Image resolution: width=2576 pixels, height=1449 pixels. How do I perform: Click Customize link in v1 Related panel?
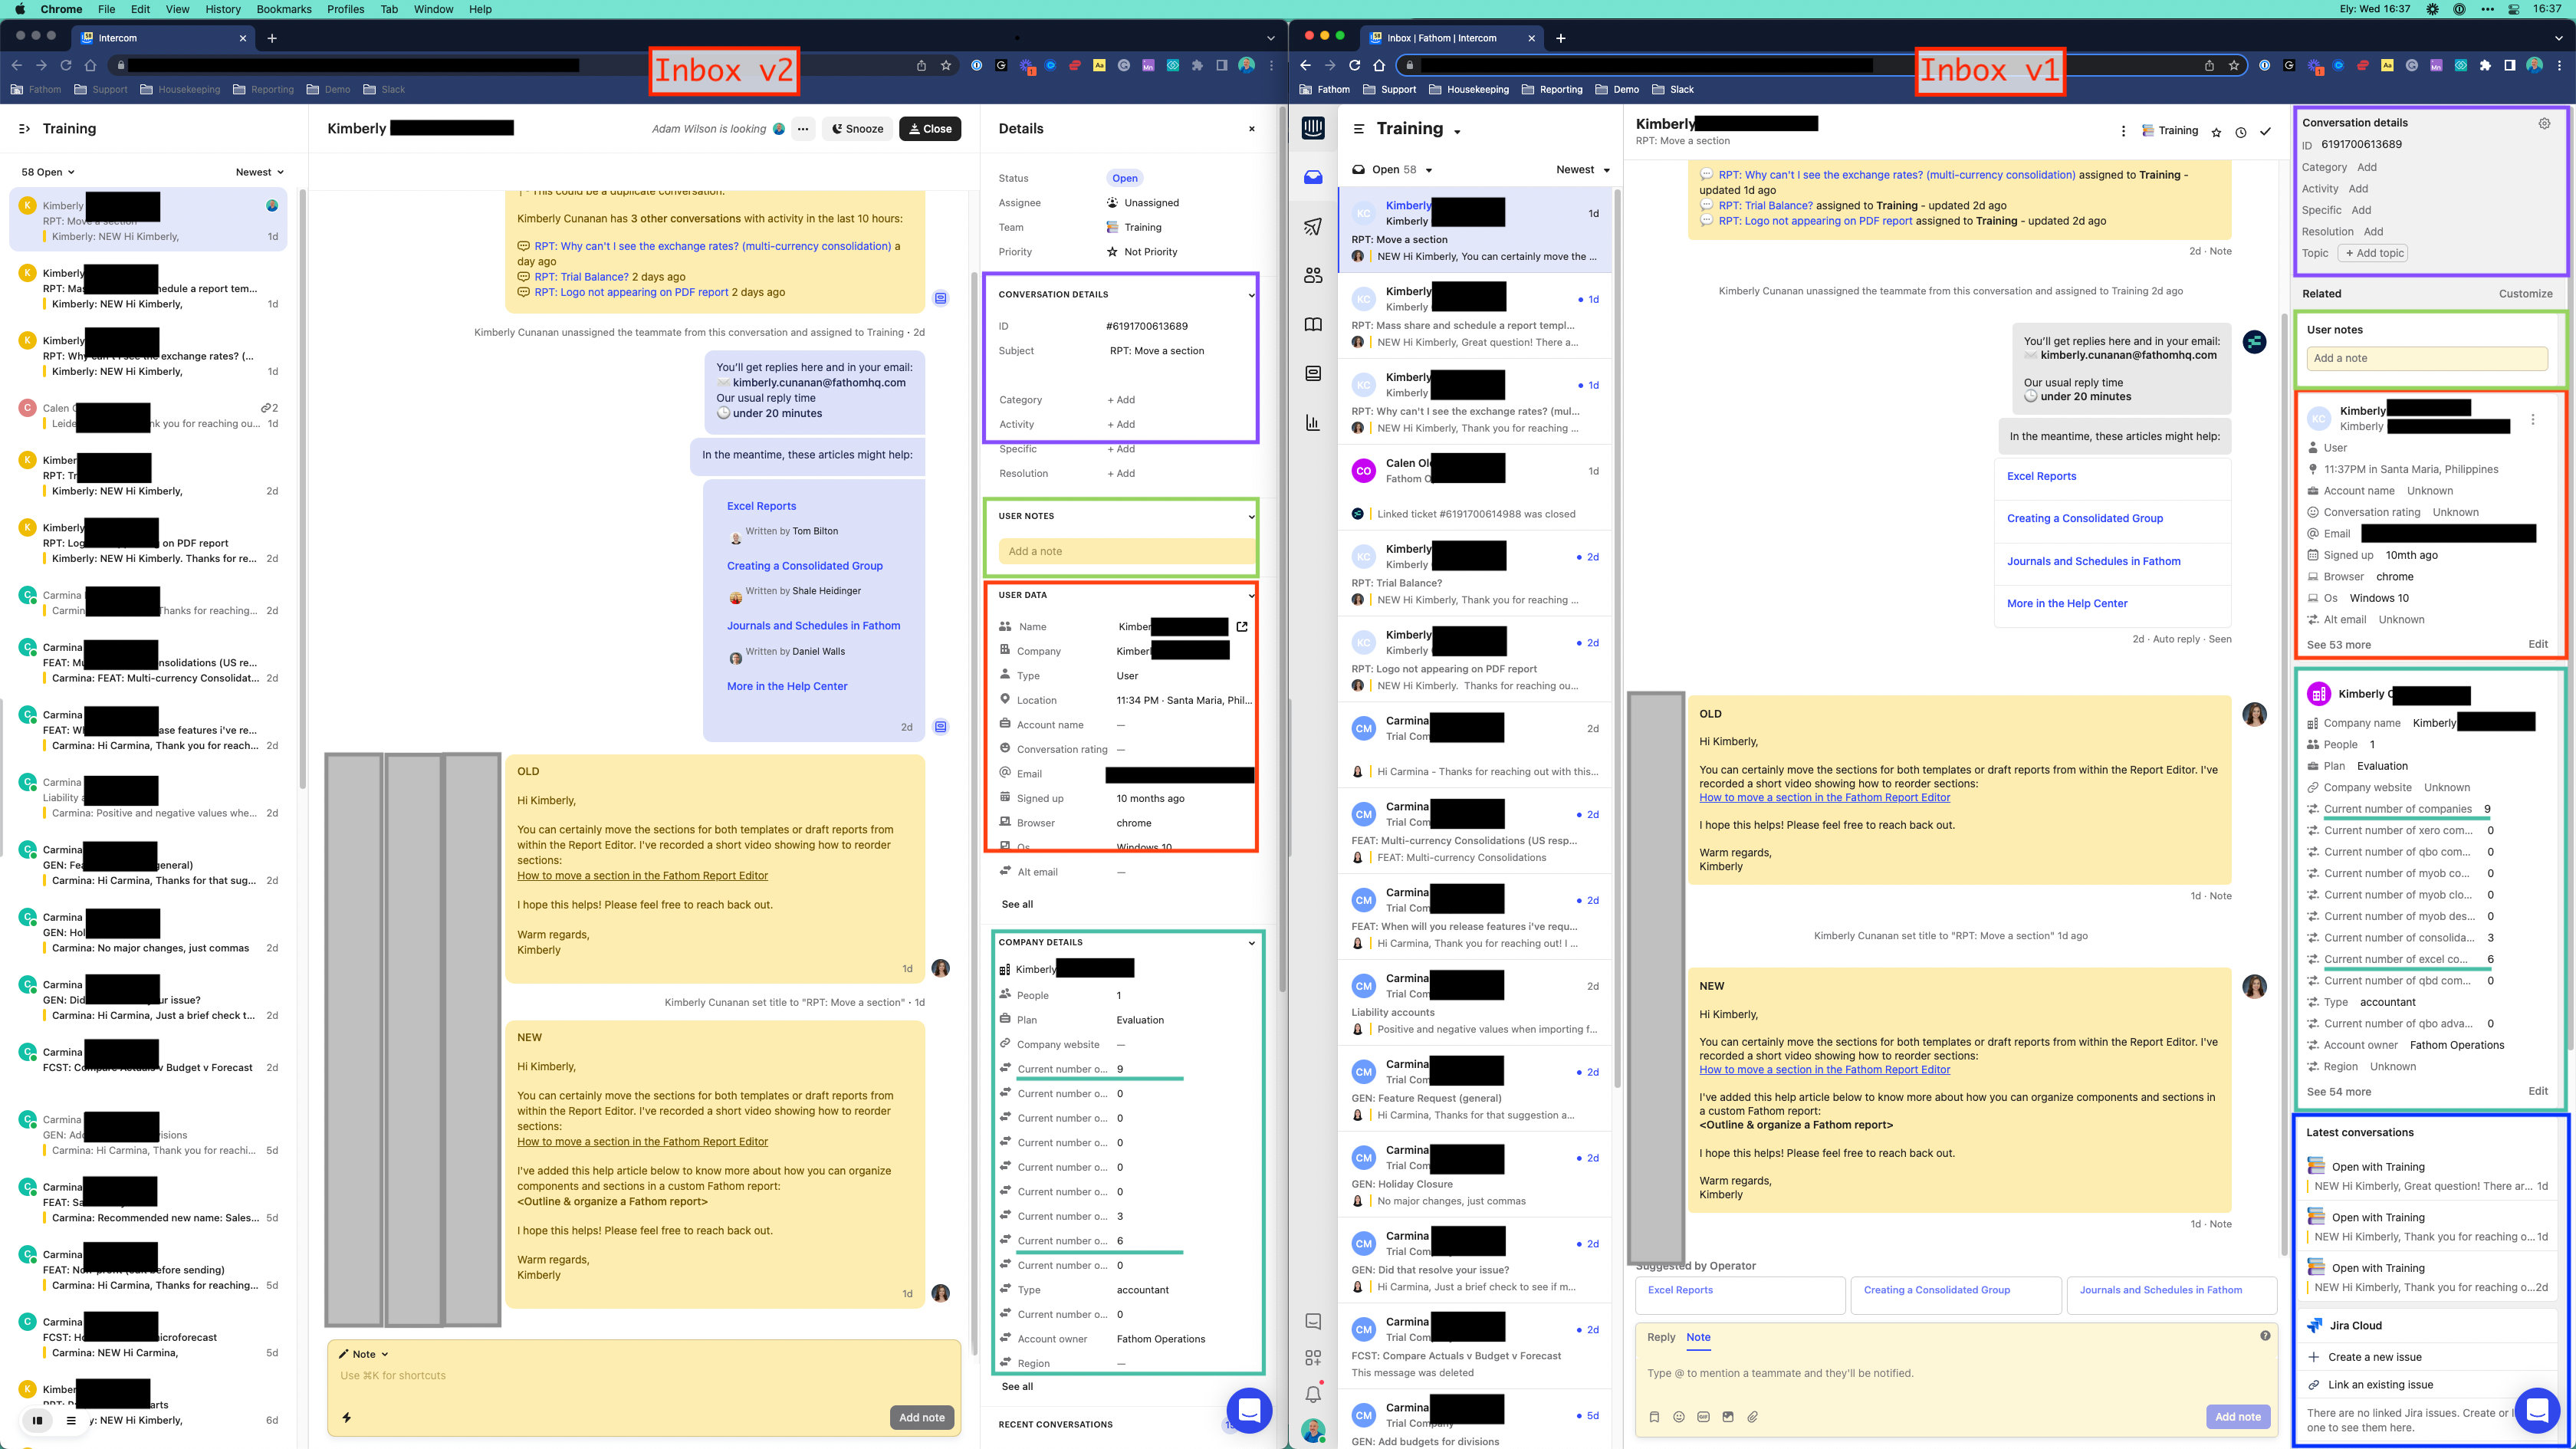2526,294
